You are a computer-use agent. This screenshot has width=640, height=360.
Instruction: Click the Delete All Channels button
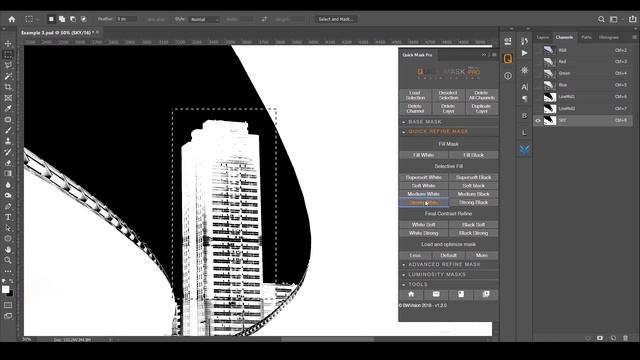pyautogui.click(x=482, y=95)
